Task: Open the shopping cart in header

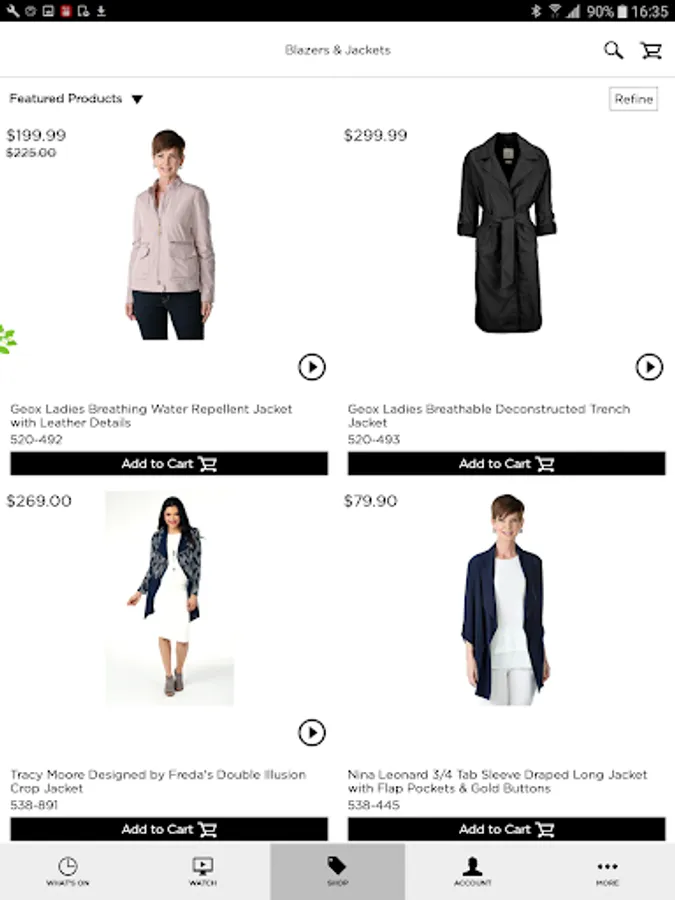Action: pyautogui.click(x=651, y=51)
